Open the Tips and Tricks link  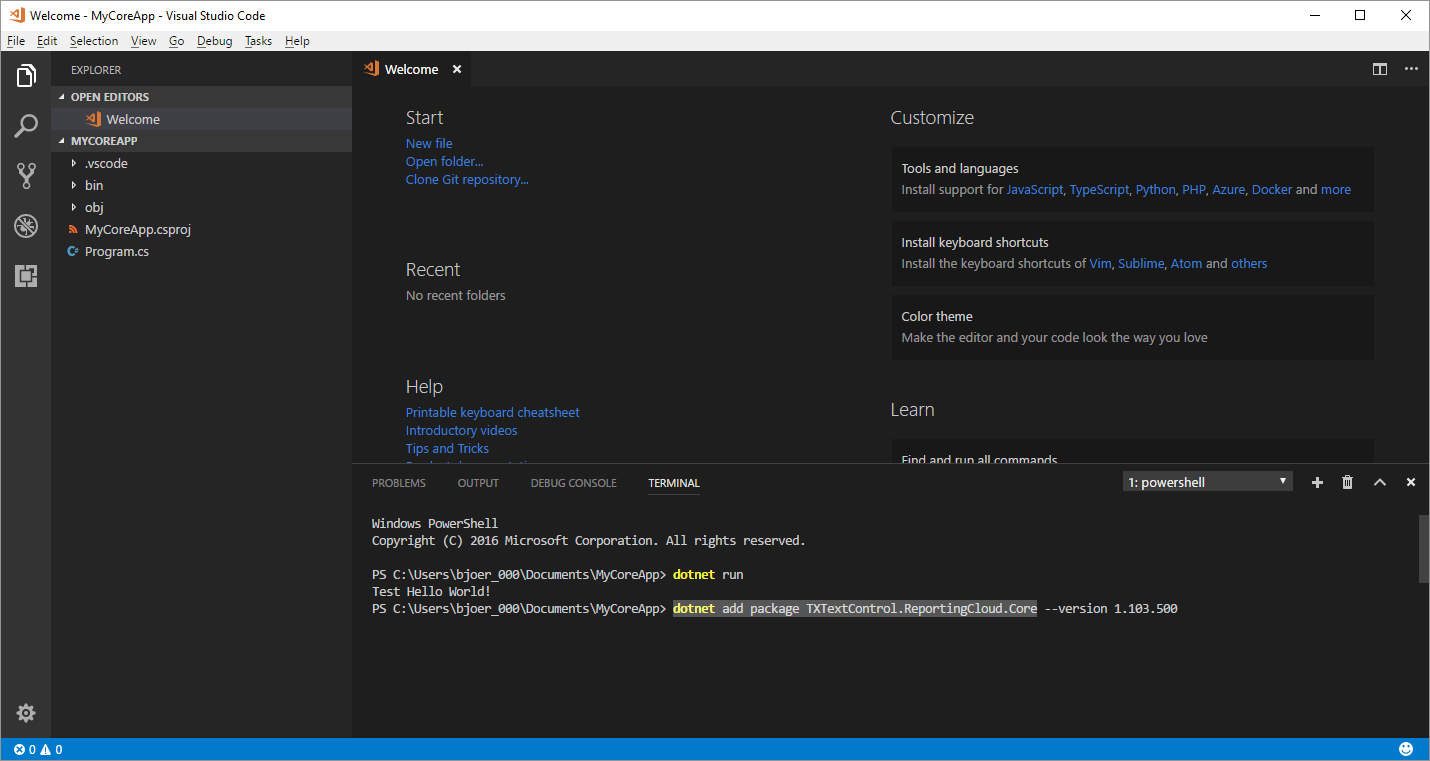pos(447,448)
